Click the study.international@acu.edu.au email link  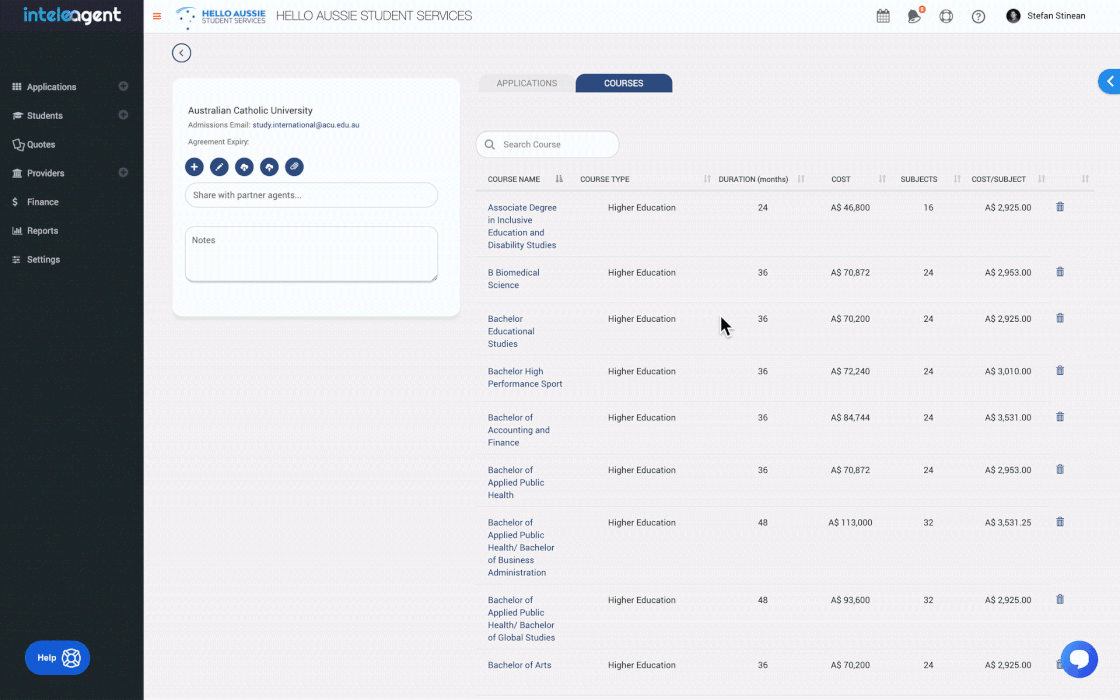pos(306,125)
